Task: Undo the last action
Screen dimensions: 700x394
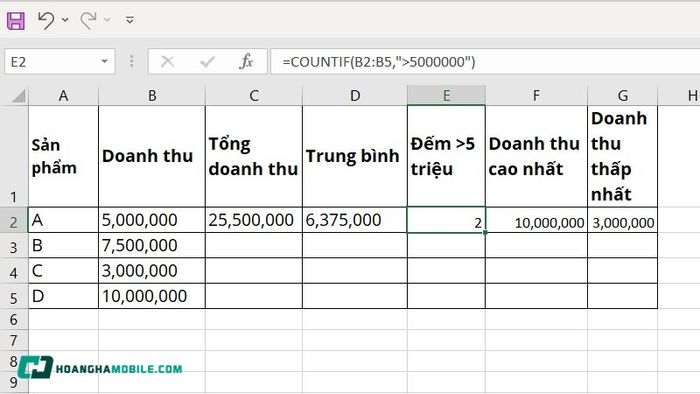Action: point(46,20)
